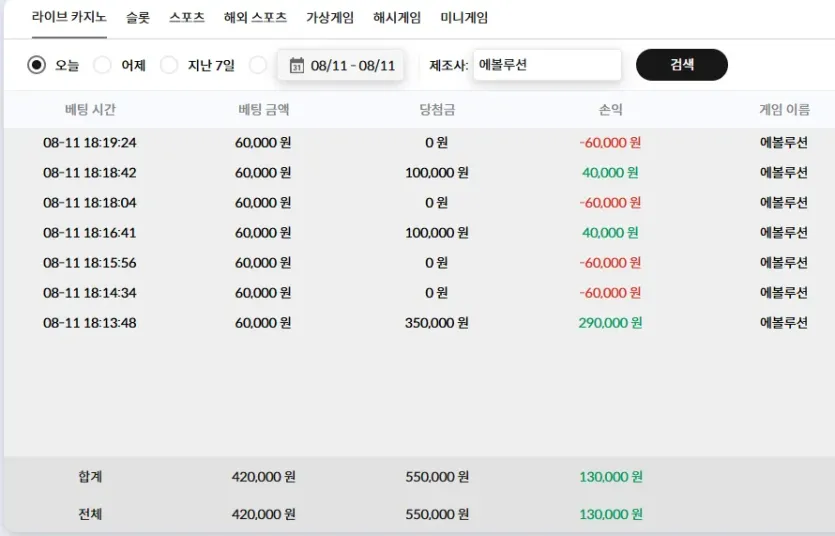Select the 08-11 18:13:48 bet row
The image size is (835, 536).
pos(90,323)
